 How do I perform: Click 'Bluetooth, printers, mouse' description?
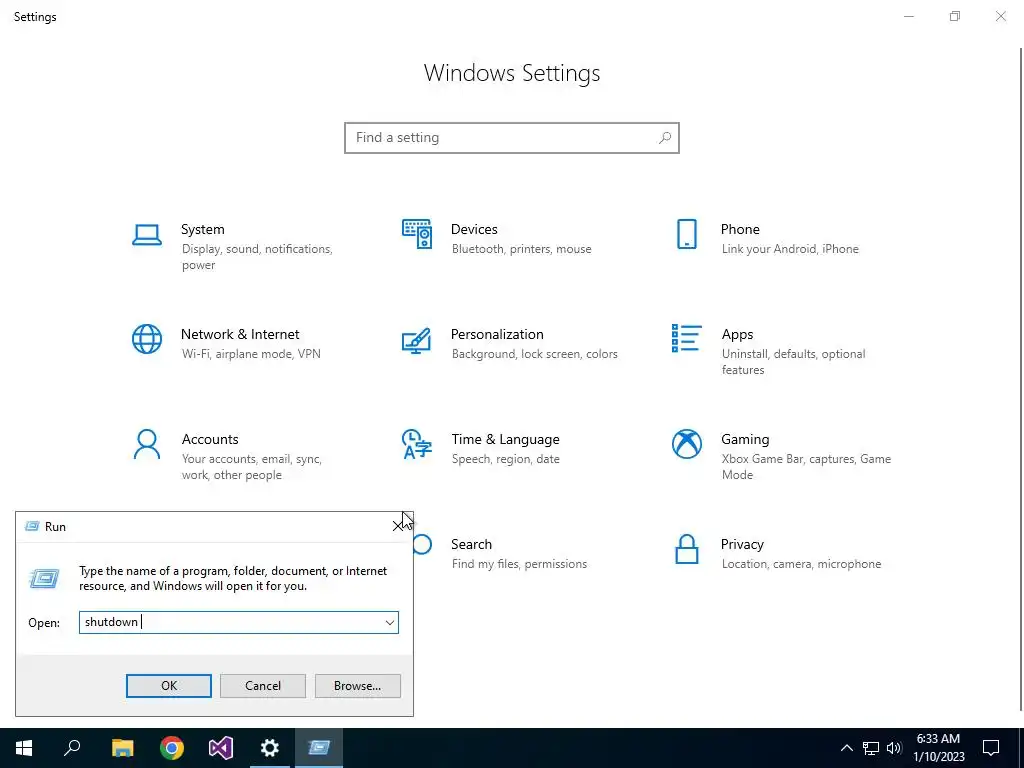point(521,249)
